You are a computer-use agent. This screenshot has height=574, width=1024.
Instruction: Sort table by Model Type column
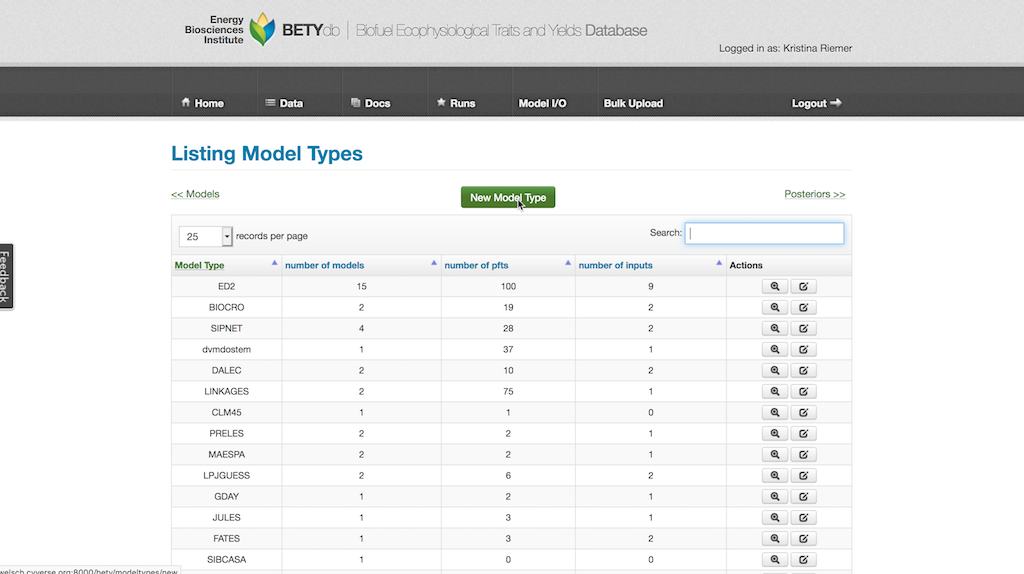(x=199, y=265)
